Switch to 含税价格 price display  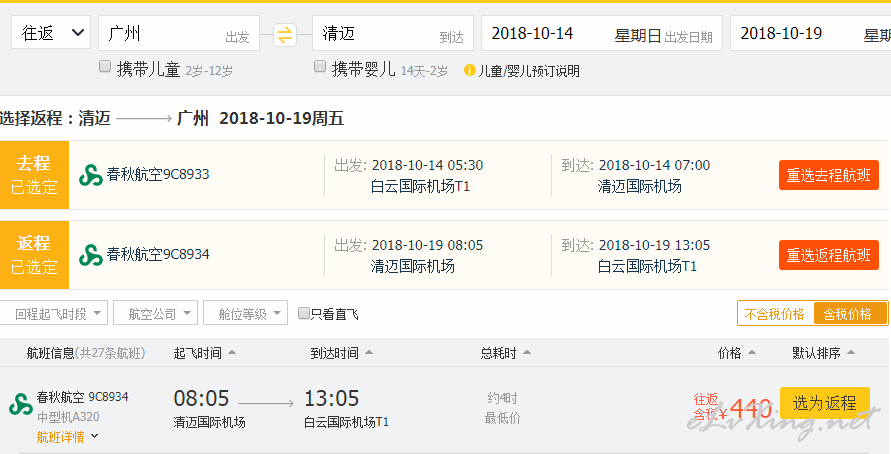pos(850,314)
